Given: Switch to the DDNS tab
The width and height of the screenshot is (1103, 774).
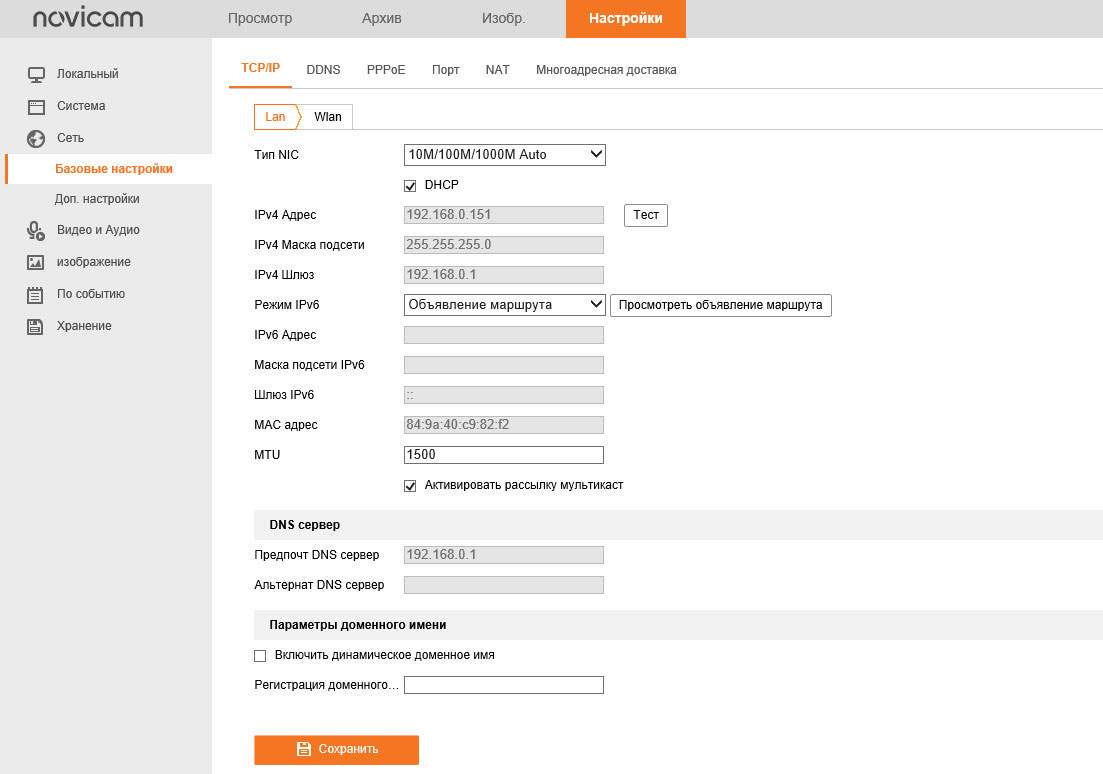Looking at the screenshot, I should click(x=323, y=70).
